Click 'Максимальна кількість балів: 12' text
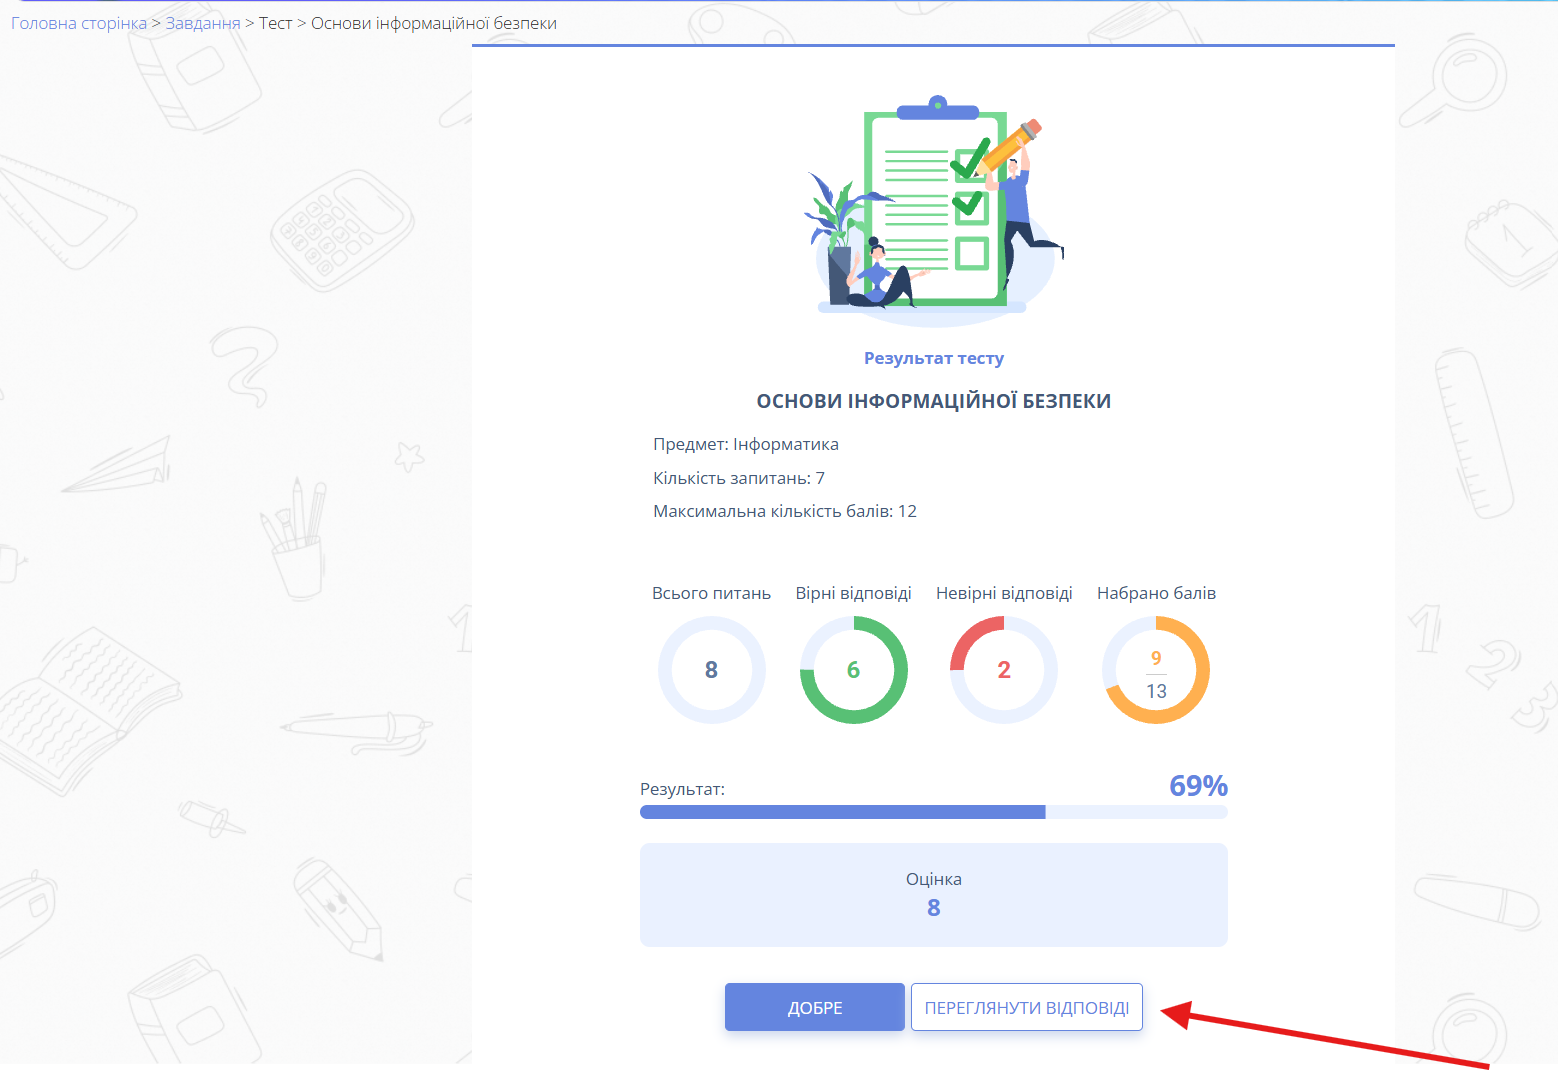The width and height of the screenshot is (1558, 1071). [x=785, y=511]
